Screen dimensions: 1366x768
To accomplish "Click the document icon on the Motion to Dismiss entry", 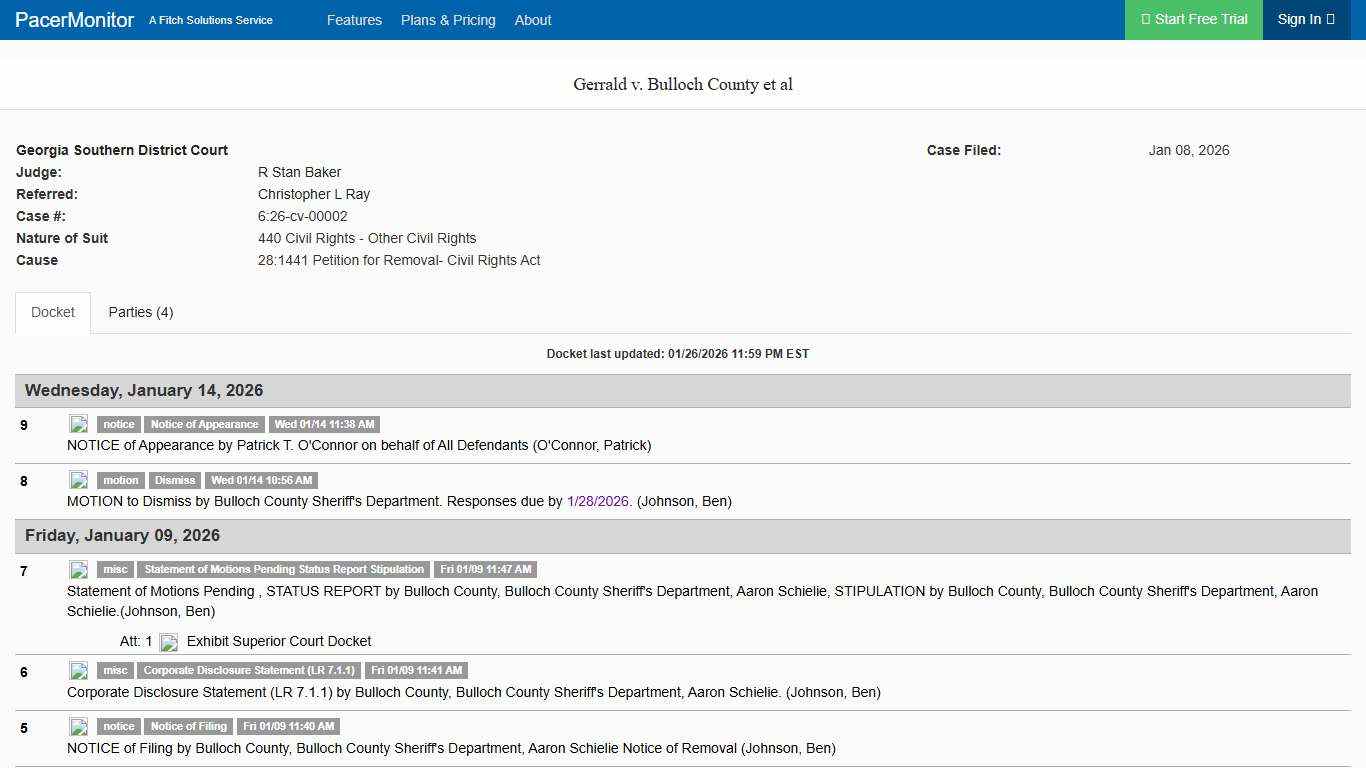I will tap(79, 479).
